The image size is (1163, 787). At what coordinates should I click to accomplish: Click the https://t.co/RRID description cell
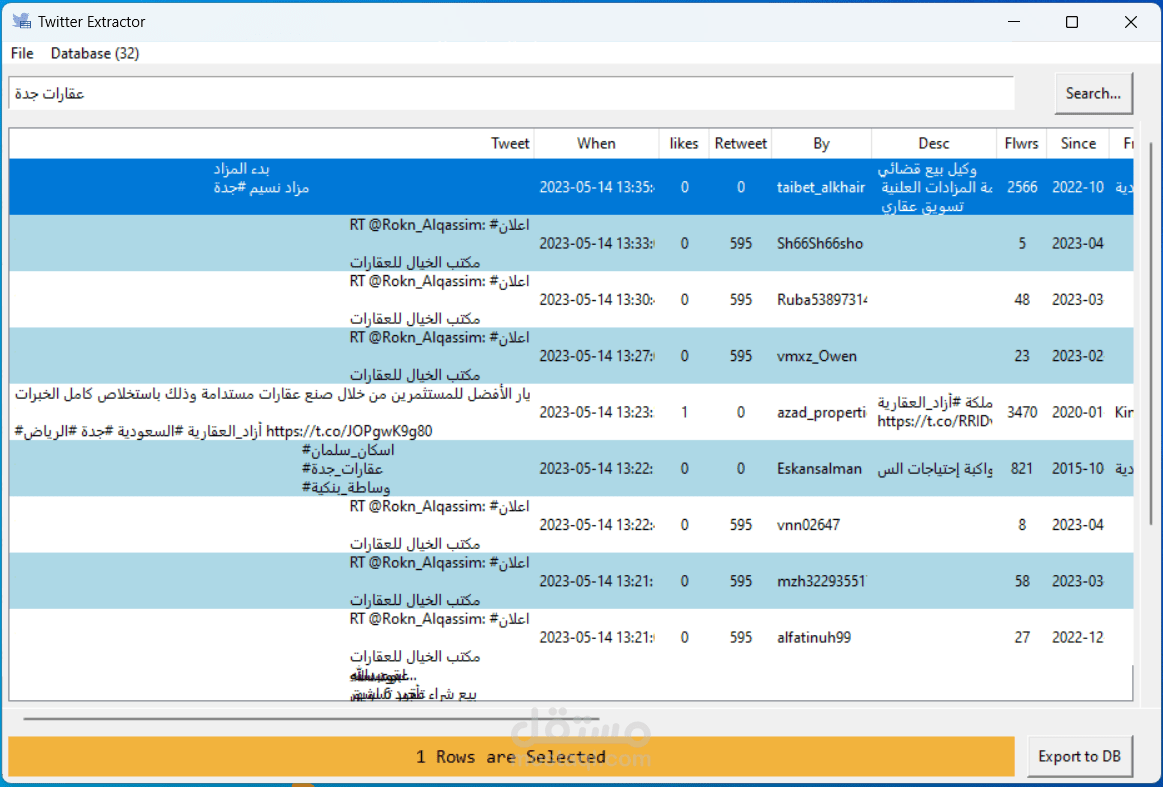(x=935, y=421)
